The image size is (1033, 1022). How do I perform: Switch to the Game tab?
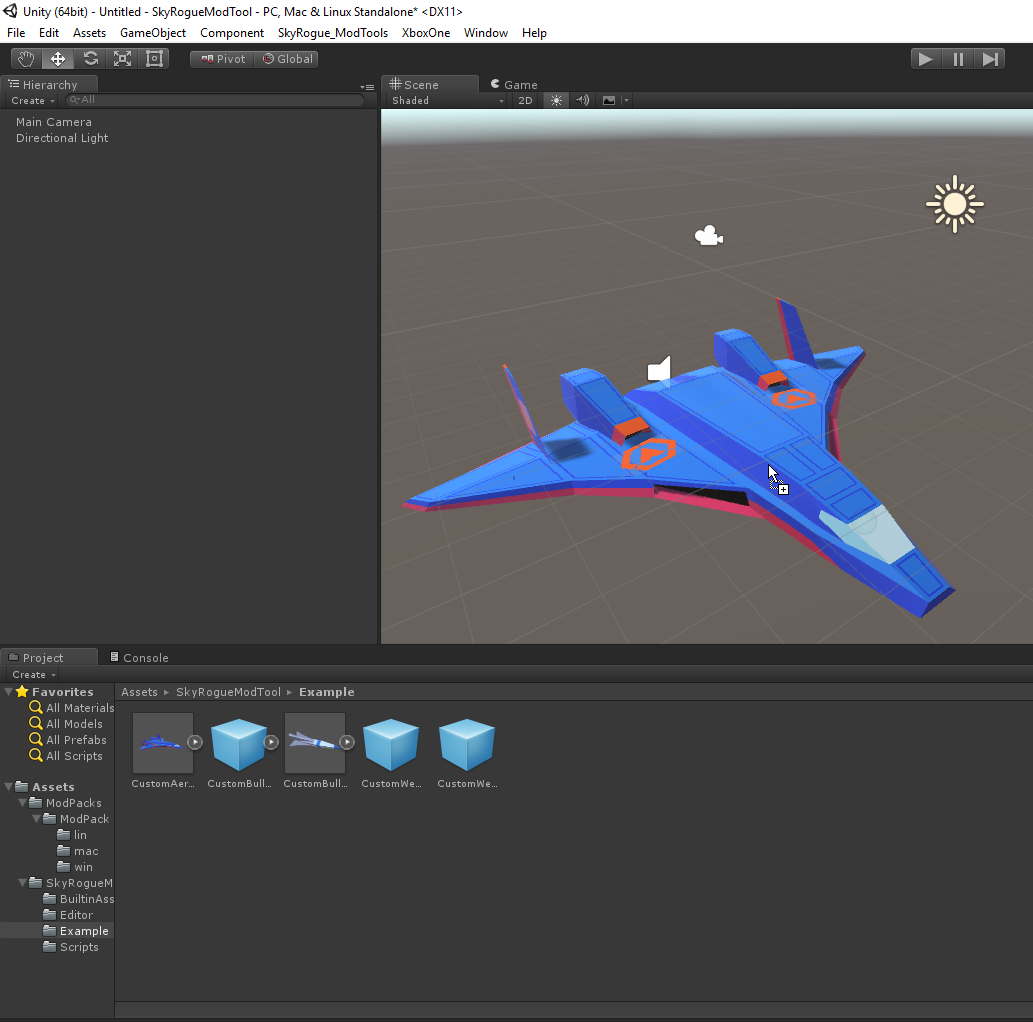(514, 85)
